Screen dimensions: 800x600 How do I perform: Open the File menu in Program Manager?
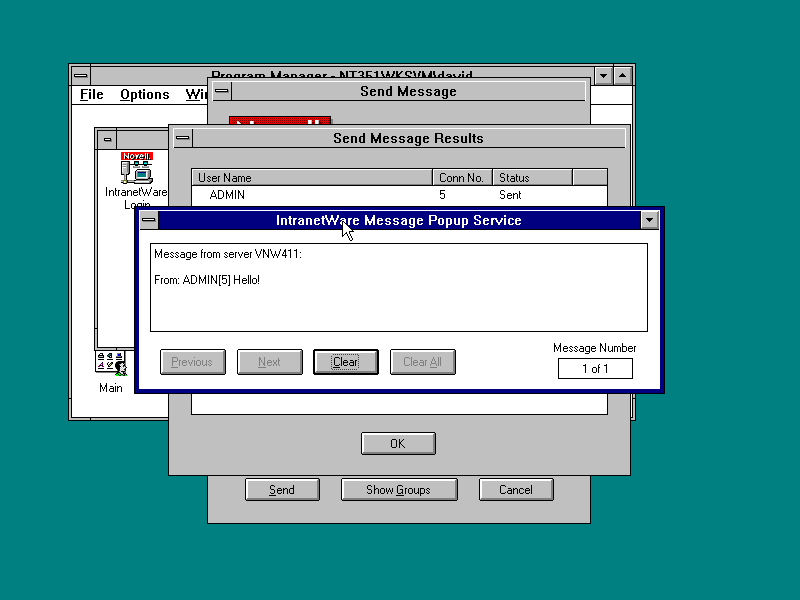[92, 94]
